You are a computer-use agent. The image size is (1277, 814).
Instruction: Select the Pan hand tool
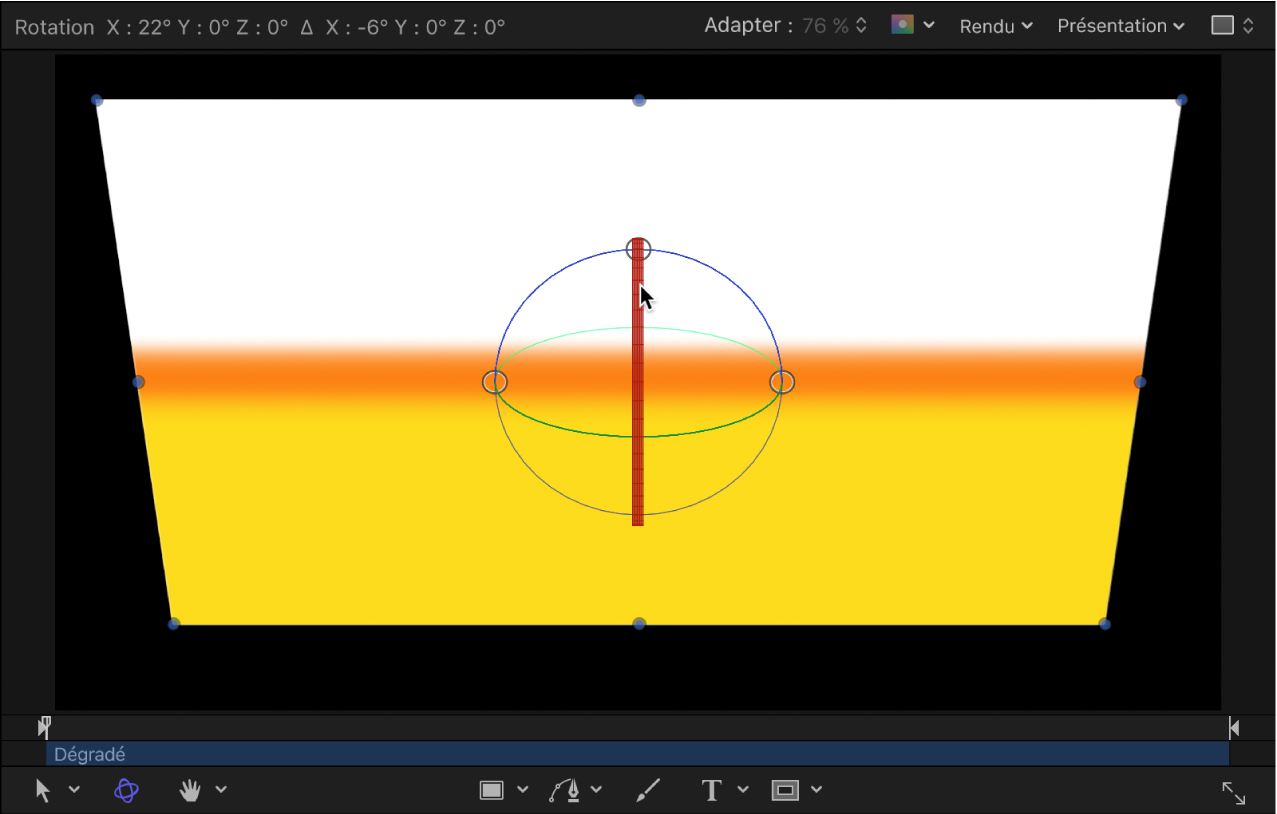pyautogui.click(x=189, y=790)
